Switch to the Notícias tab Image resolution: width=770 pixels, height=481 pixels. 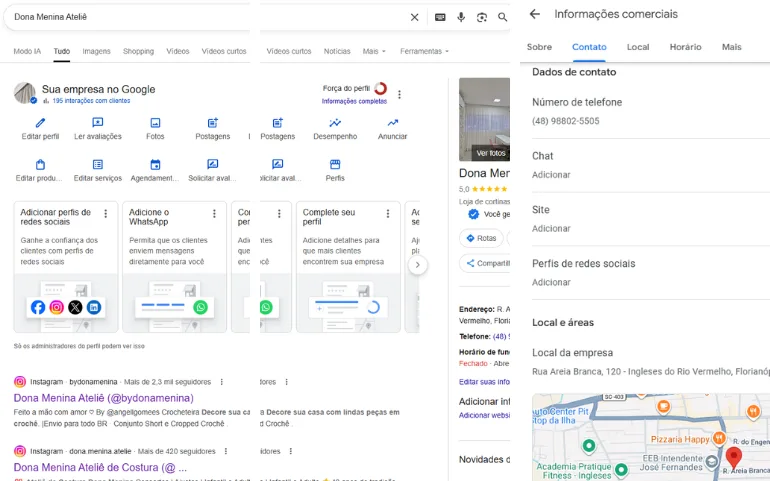(x=337, y=51)
